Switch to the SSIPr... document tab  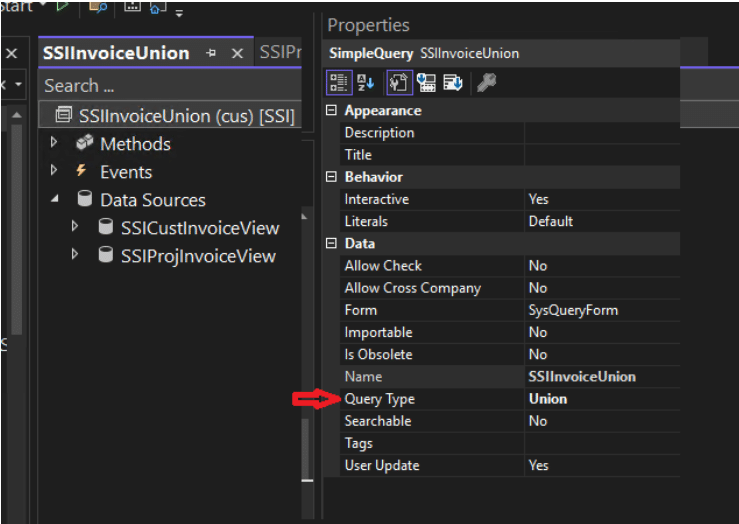280,53
